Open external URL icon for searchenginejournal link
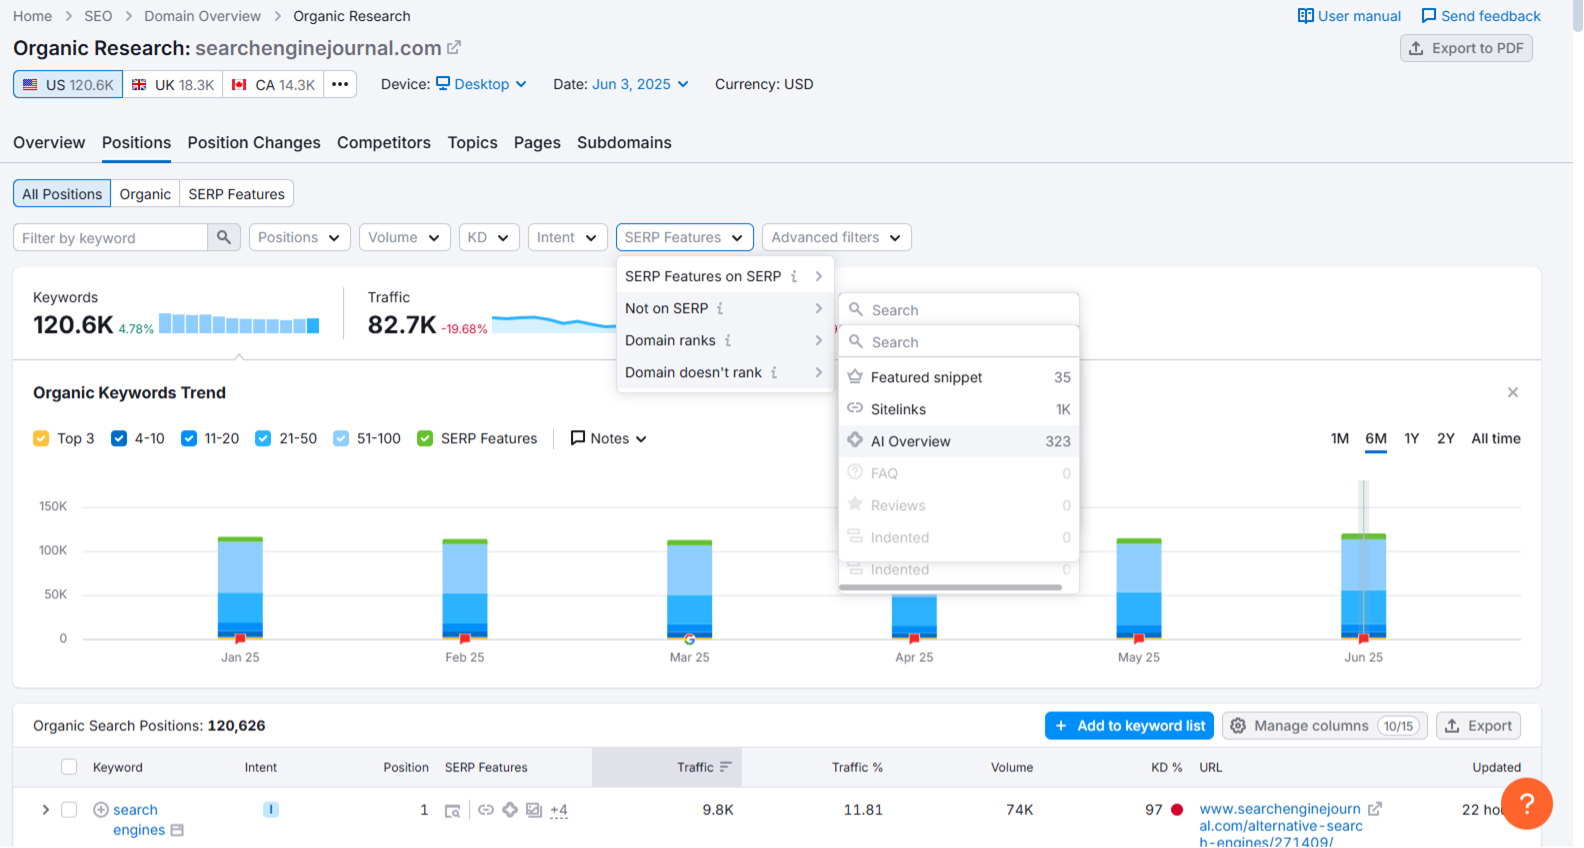1584x848 pixels. 1375,808
